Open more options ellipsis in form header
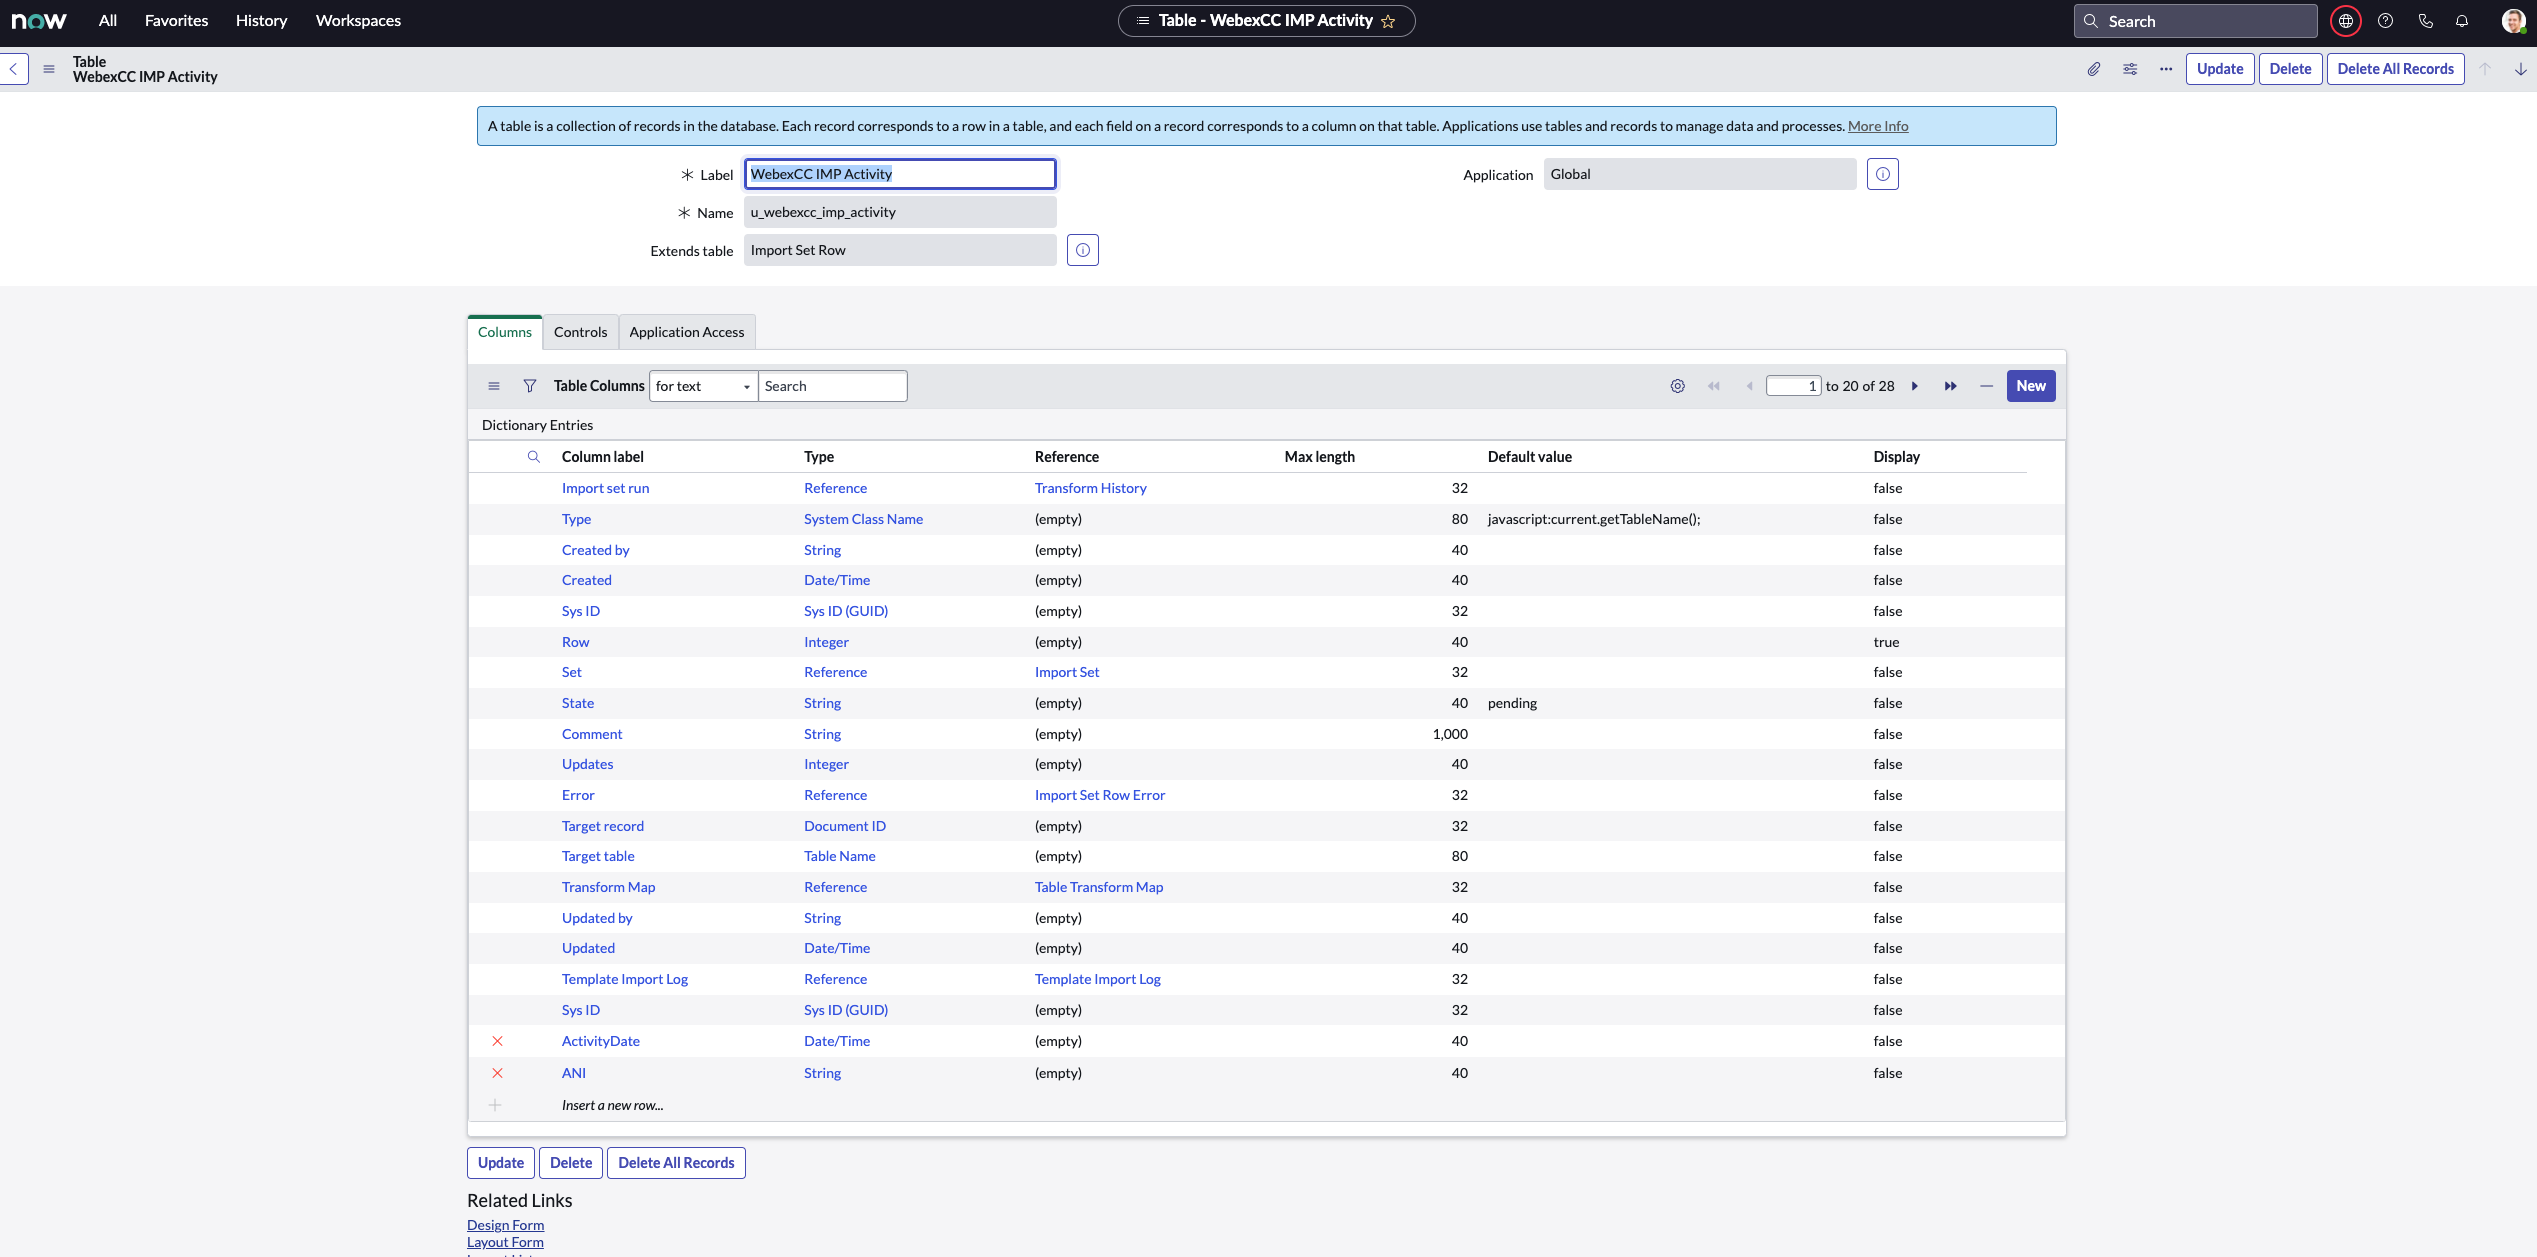Image resolution: width=2537 pixels, height=1257 pixels. [2166, 69]
